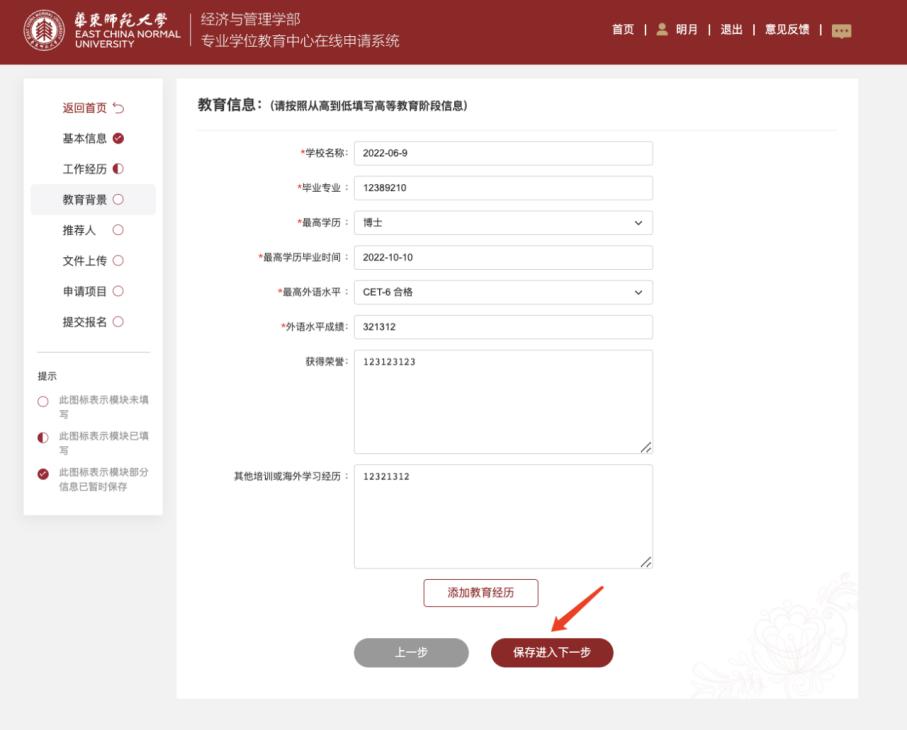Click the 提示 legend label

pyautogui.click(x=47, y=376)
